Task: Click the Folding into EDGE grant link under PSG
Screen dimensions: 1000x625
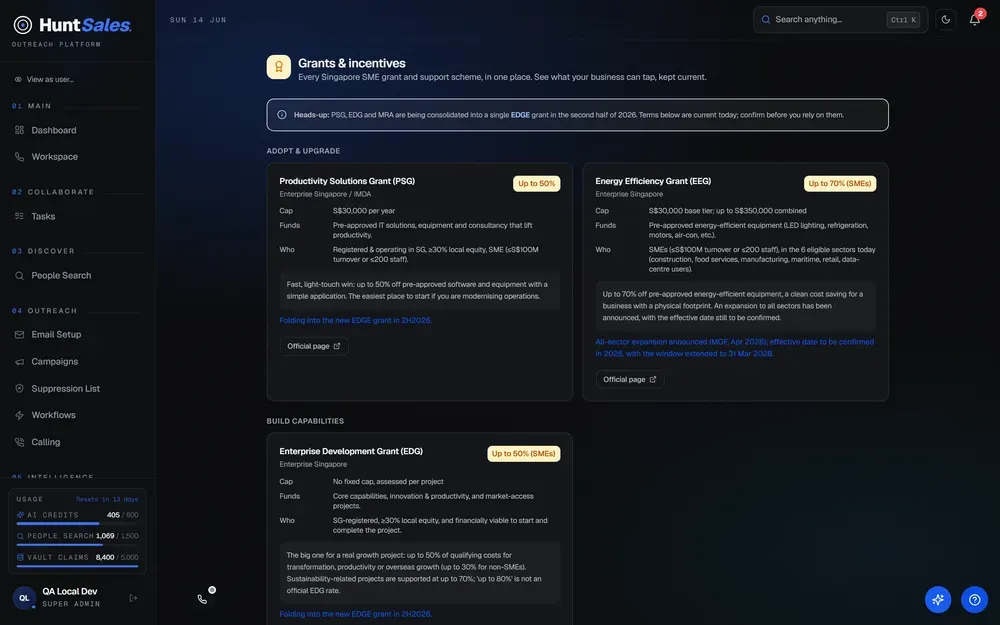Action: point(355,320)
